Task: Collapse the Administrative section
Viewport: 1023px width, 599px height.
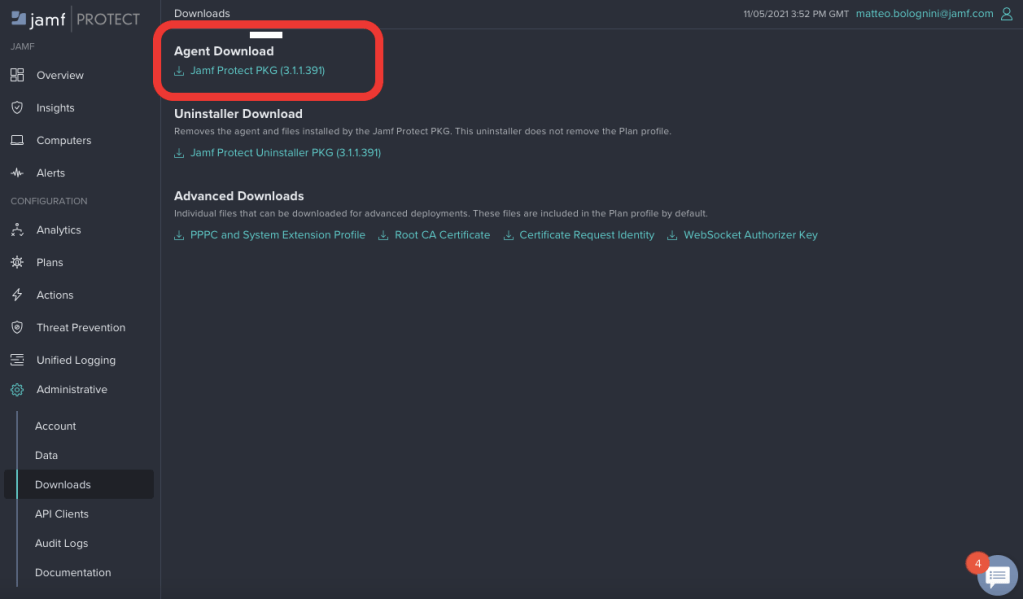Action: pos(71,390)
